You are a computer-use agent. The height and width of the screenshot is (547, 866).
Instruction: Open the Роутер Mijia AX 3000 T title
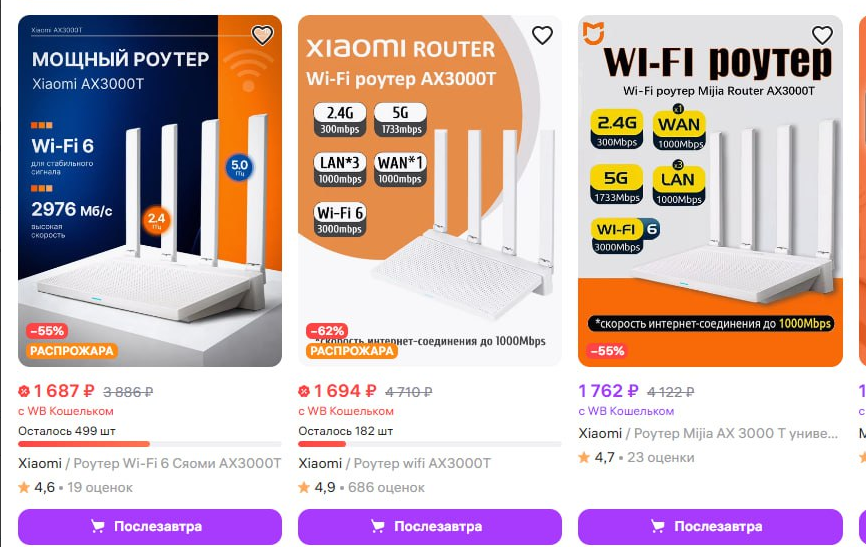point(736,433)
